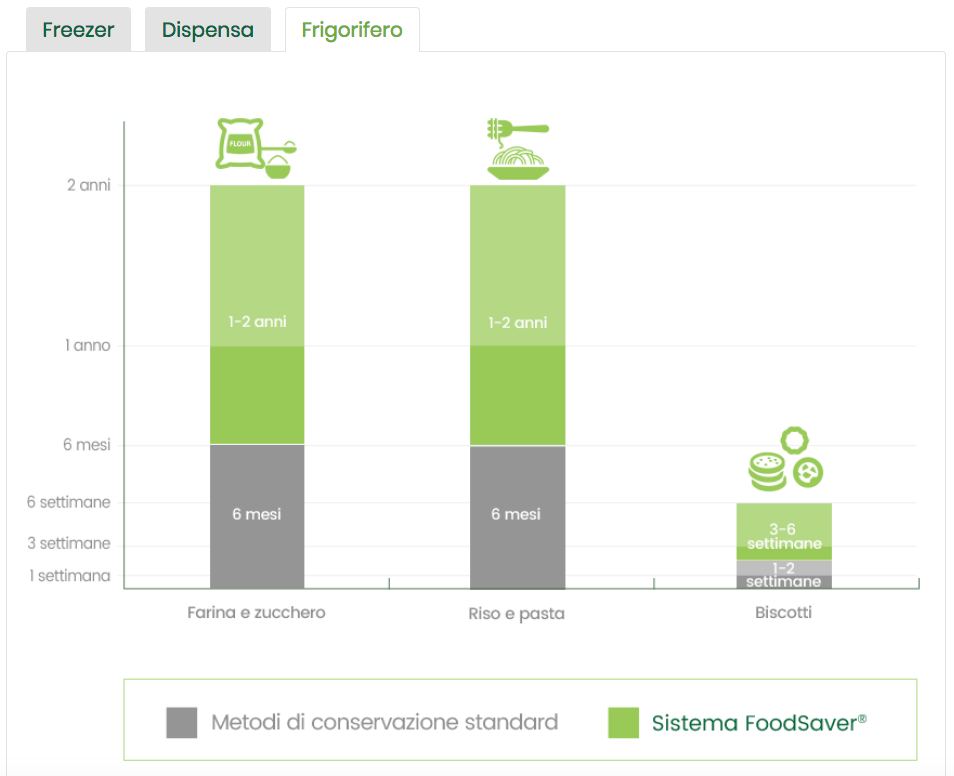Click the gray standard methods legend swatch
The height and width of the screenshot is (776, 954).
(182, 722)
